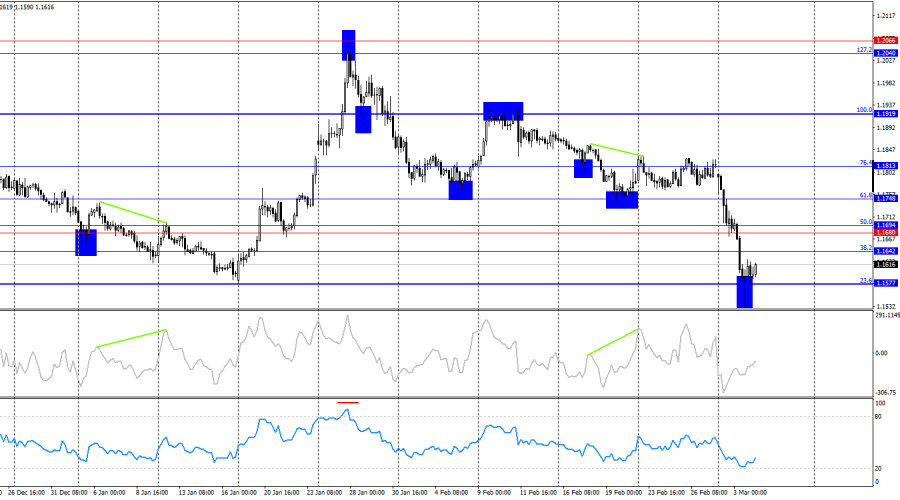This screenshot has height=500, width=900.
Task: Select the wide blue rectangle on the 1.1919 line
Action: 503,111
